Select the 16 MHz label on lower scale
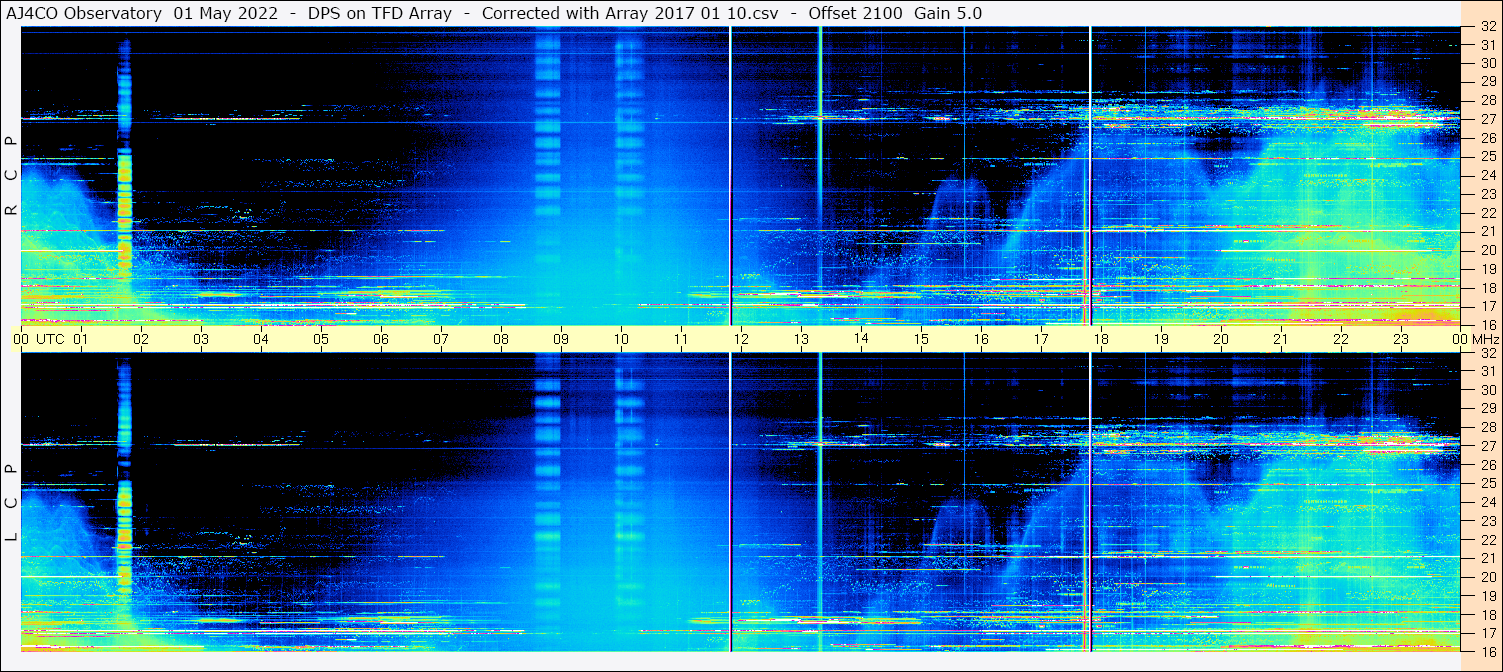Screen dimensions: 1503x672 (x=1487, y=651)
